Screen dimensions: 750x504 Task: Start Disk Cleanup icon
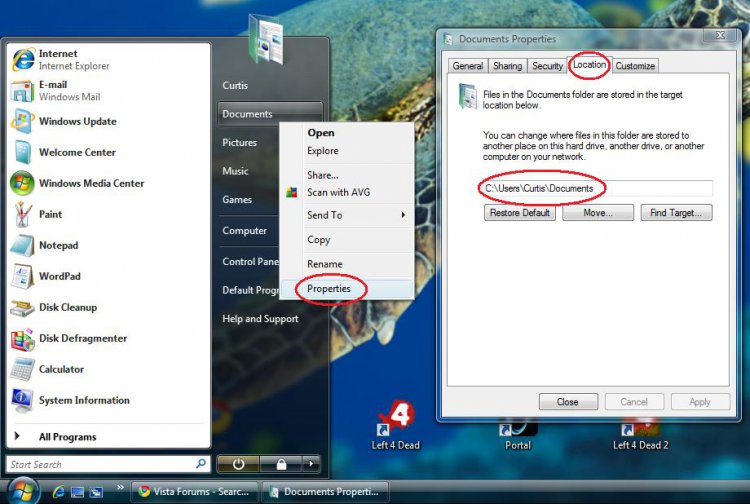pos(22,307)
